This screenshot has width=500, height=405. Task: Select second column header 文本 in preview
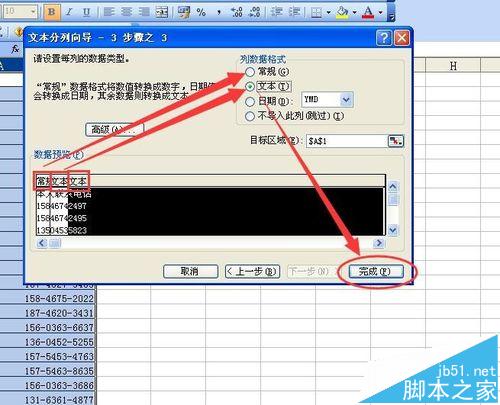pos(59,181)
